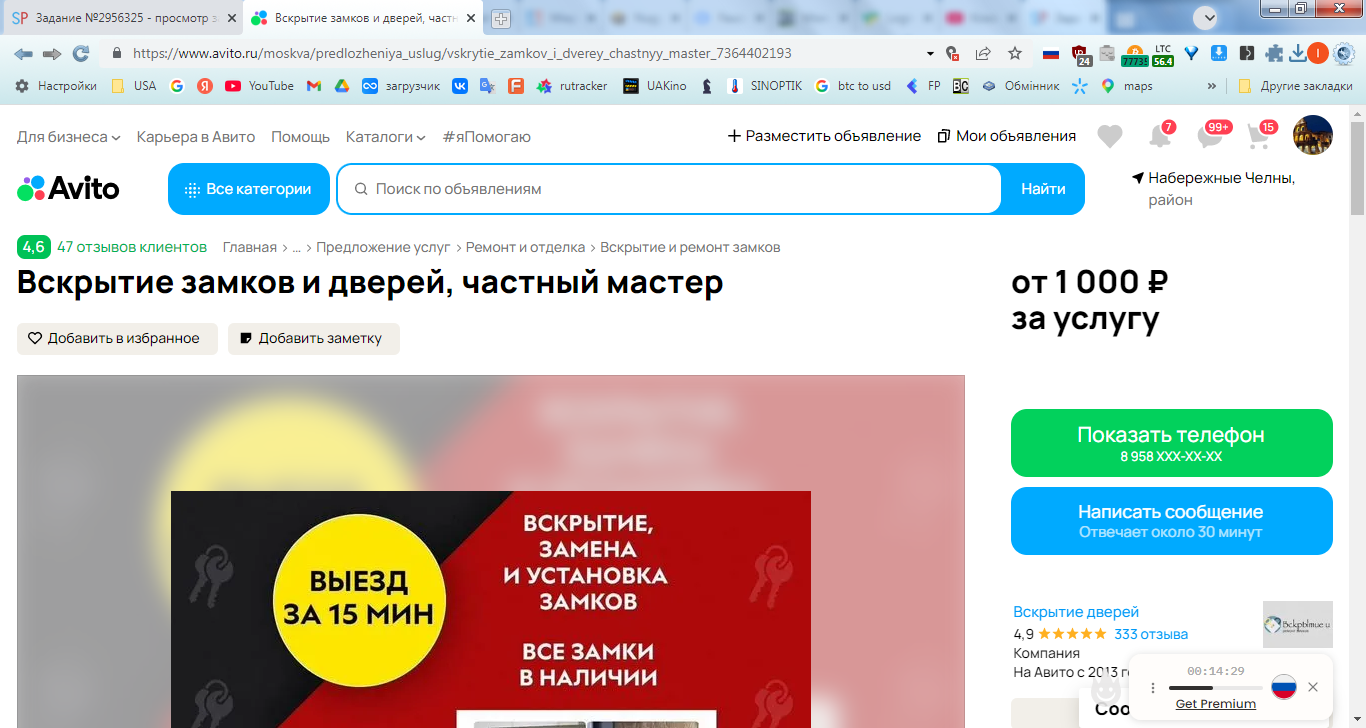Open Avito user profile avatar
Viewport: 1366px width, 728px height.
click(x=1313, y=135)
